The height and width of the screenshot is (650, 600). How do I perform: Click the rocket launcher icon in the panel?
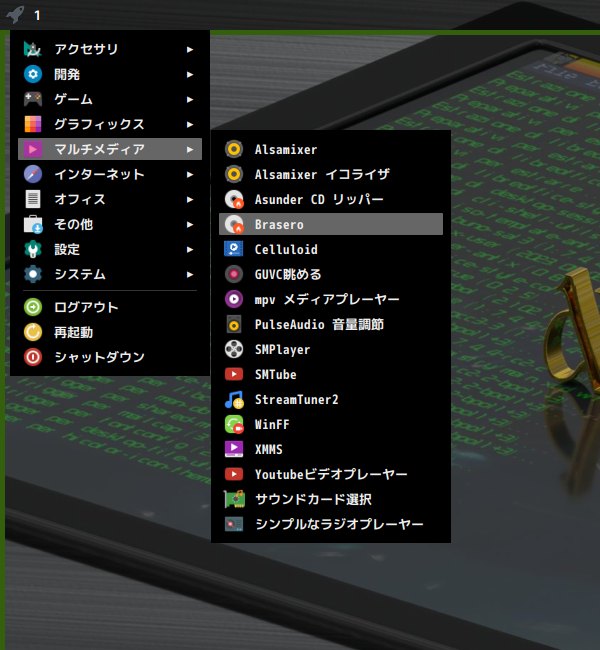click(x=15, y=15)
